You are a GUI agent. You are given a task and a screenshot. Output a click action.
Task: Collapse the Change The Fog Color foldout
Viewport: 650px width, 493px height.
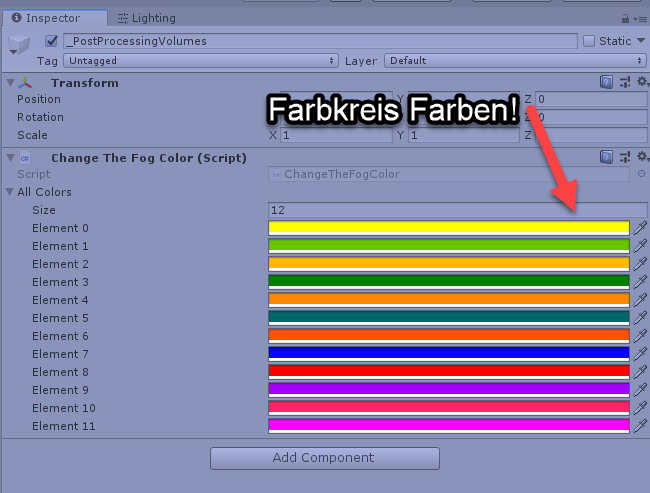11,158
